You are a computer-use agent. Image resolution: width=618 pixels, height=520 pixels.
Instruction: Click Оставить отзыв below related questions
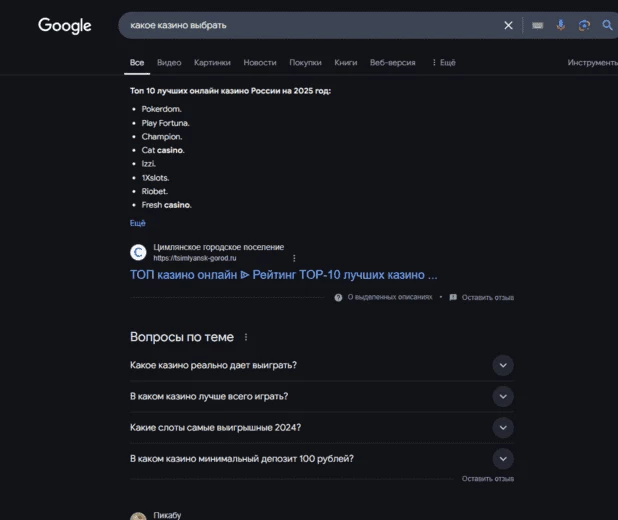488,479
